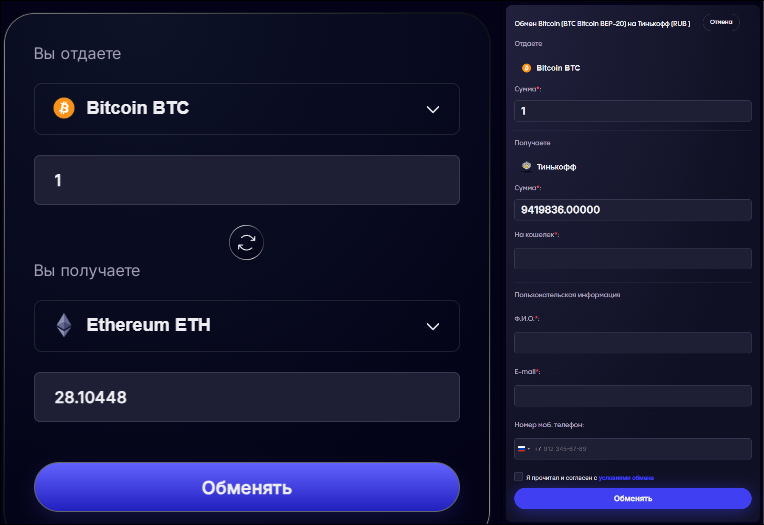
Task: Click the E-mail input field
Action: click(x=632, y=396)
